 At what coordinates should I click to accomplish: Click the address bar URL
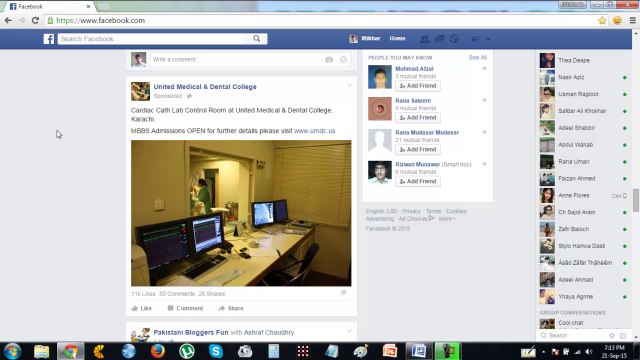pyautogui.click(x=100, y=20)
